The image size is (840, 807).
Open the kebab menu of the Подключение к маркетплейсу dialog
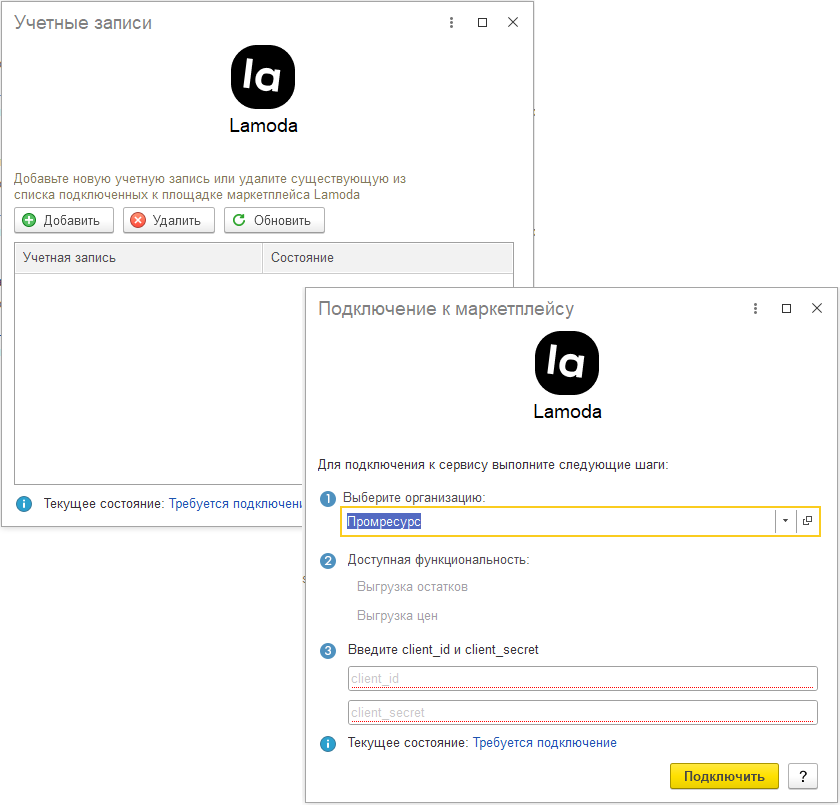pyautogui.click(x=755, y=309)
